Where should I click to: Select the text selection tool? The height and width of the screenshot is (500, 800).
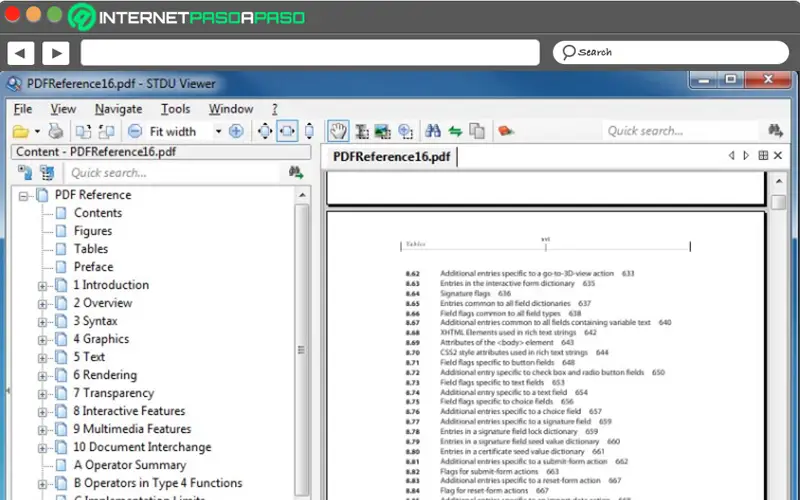(362, 132)
